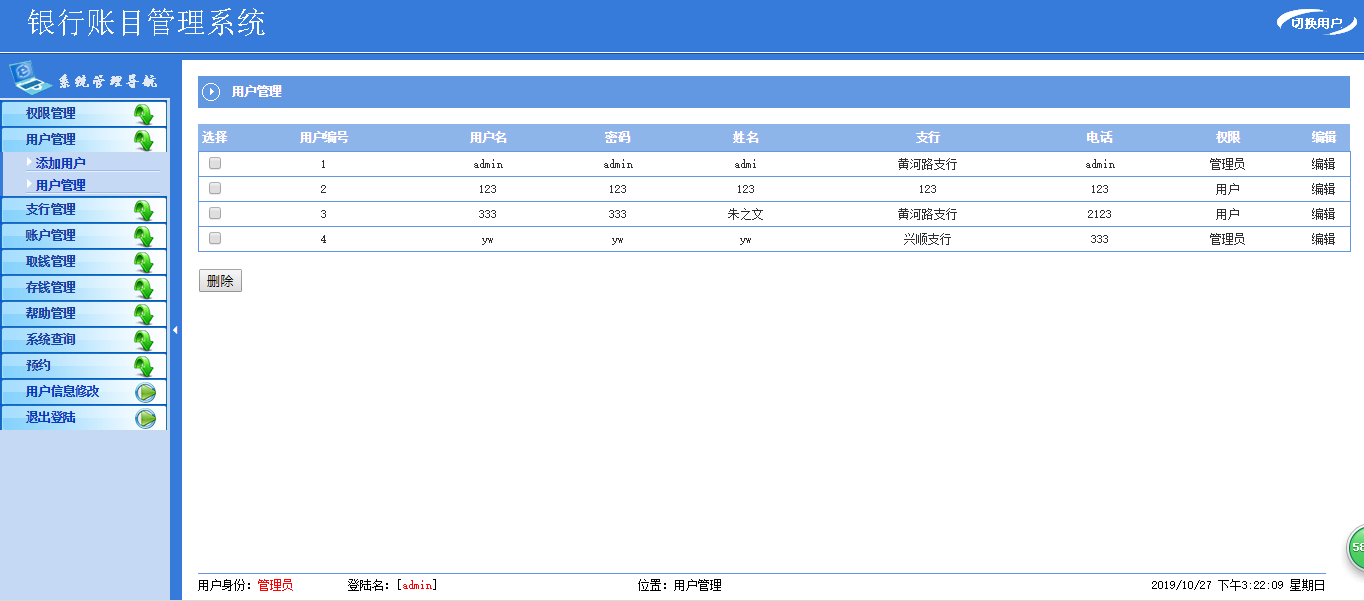This screenshot has height=601, width=1364.
Task: Click green arrow icon beside 用户管理 menu
Action: pyautogui.click(x=144, y=140)
